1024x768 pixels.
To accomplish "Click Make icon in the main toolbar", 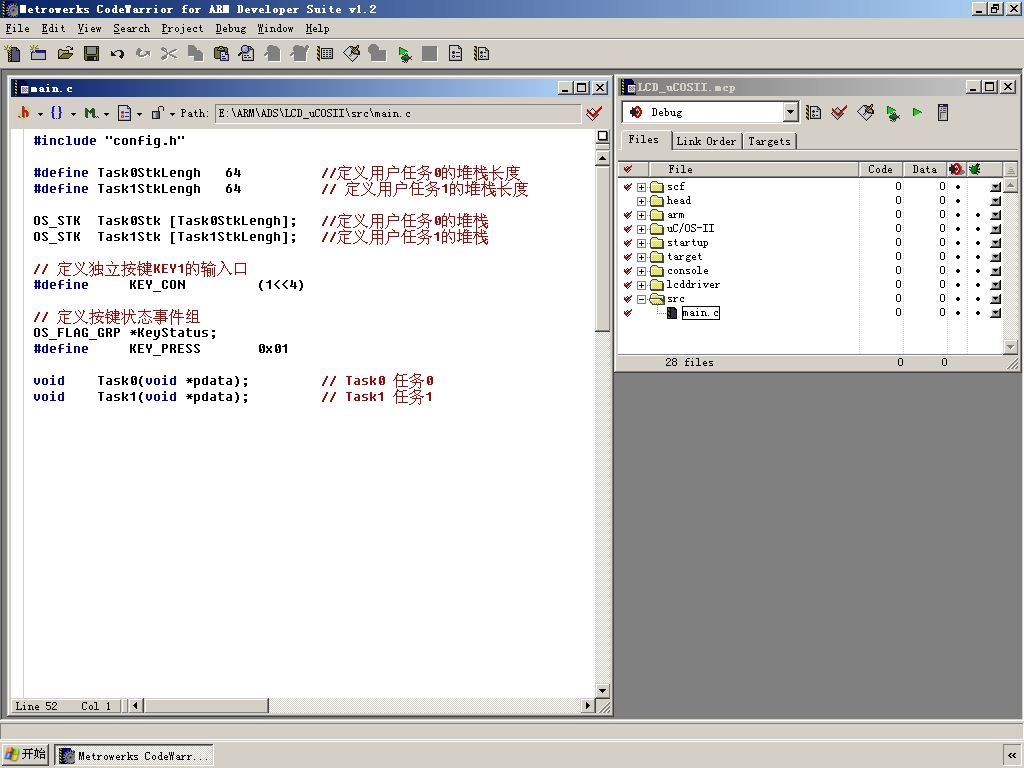I will 351,54.
